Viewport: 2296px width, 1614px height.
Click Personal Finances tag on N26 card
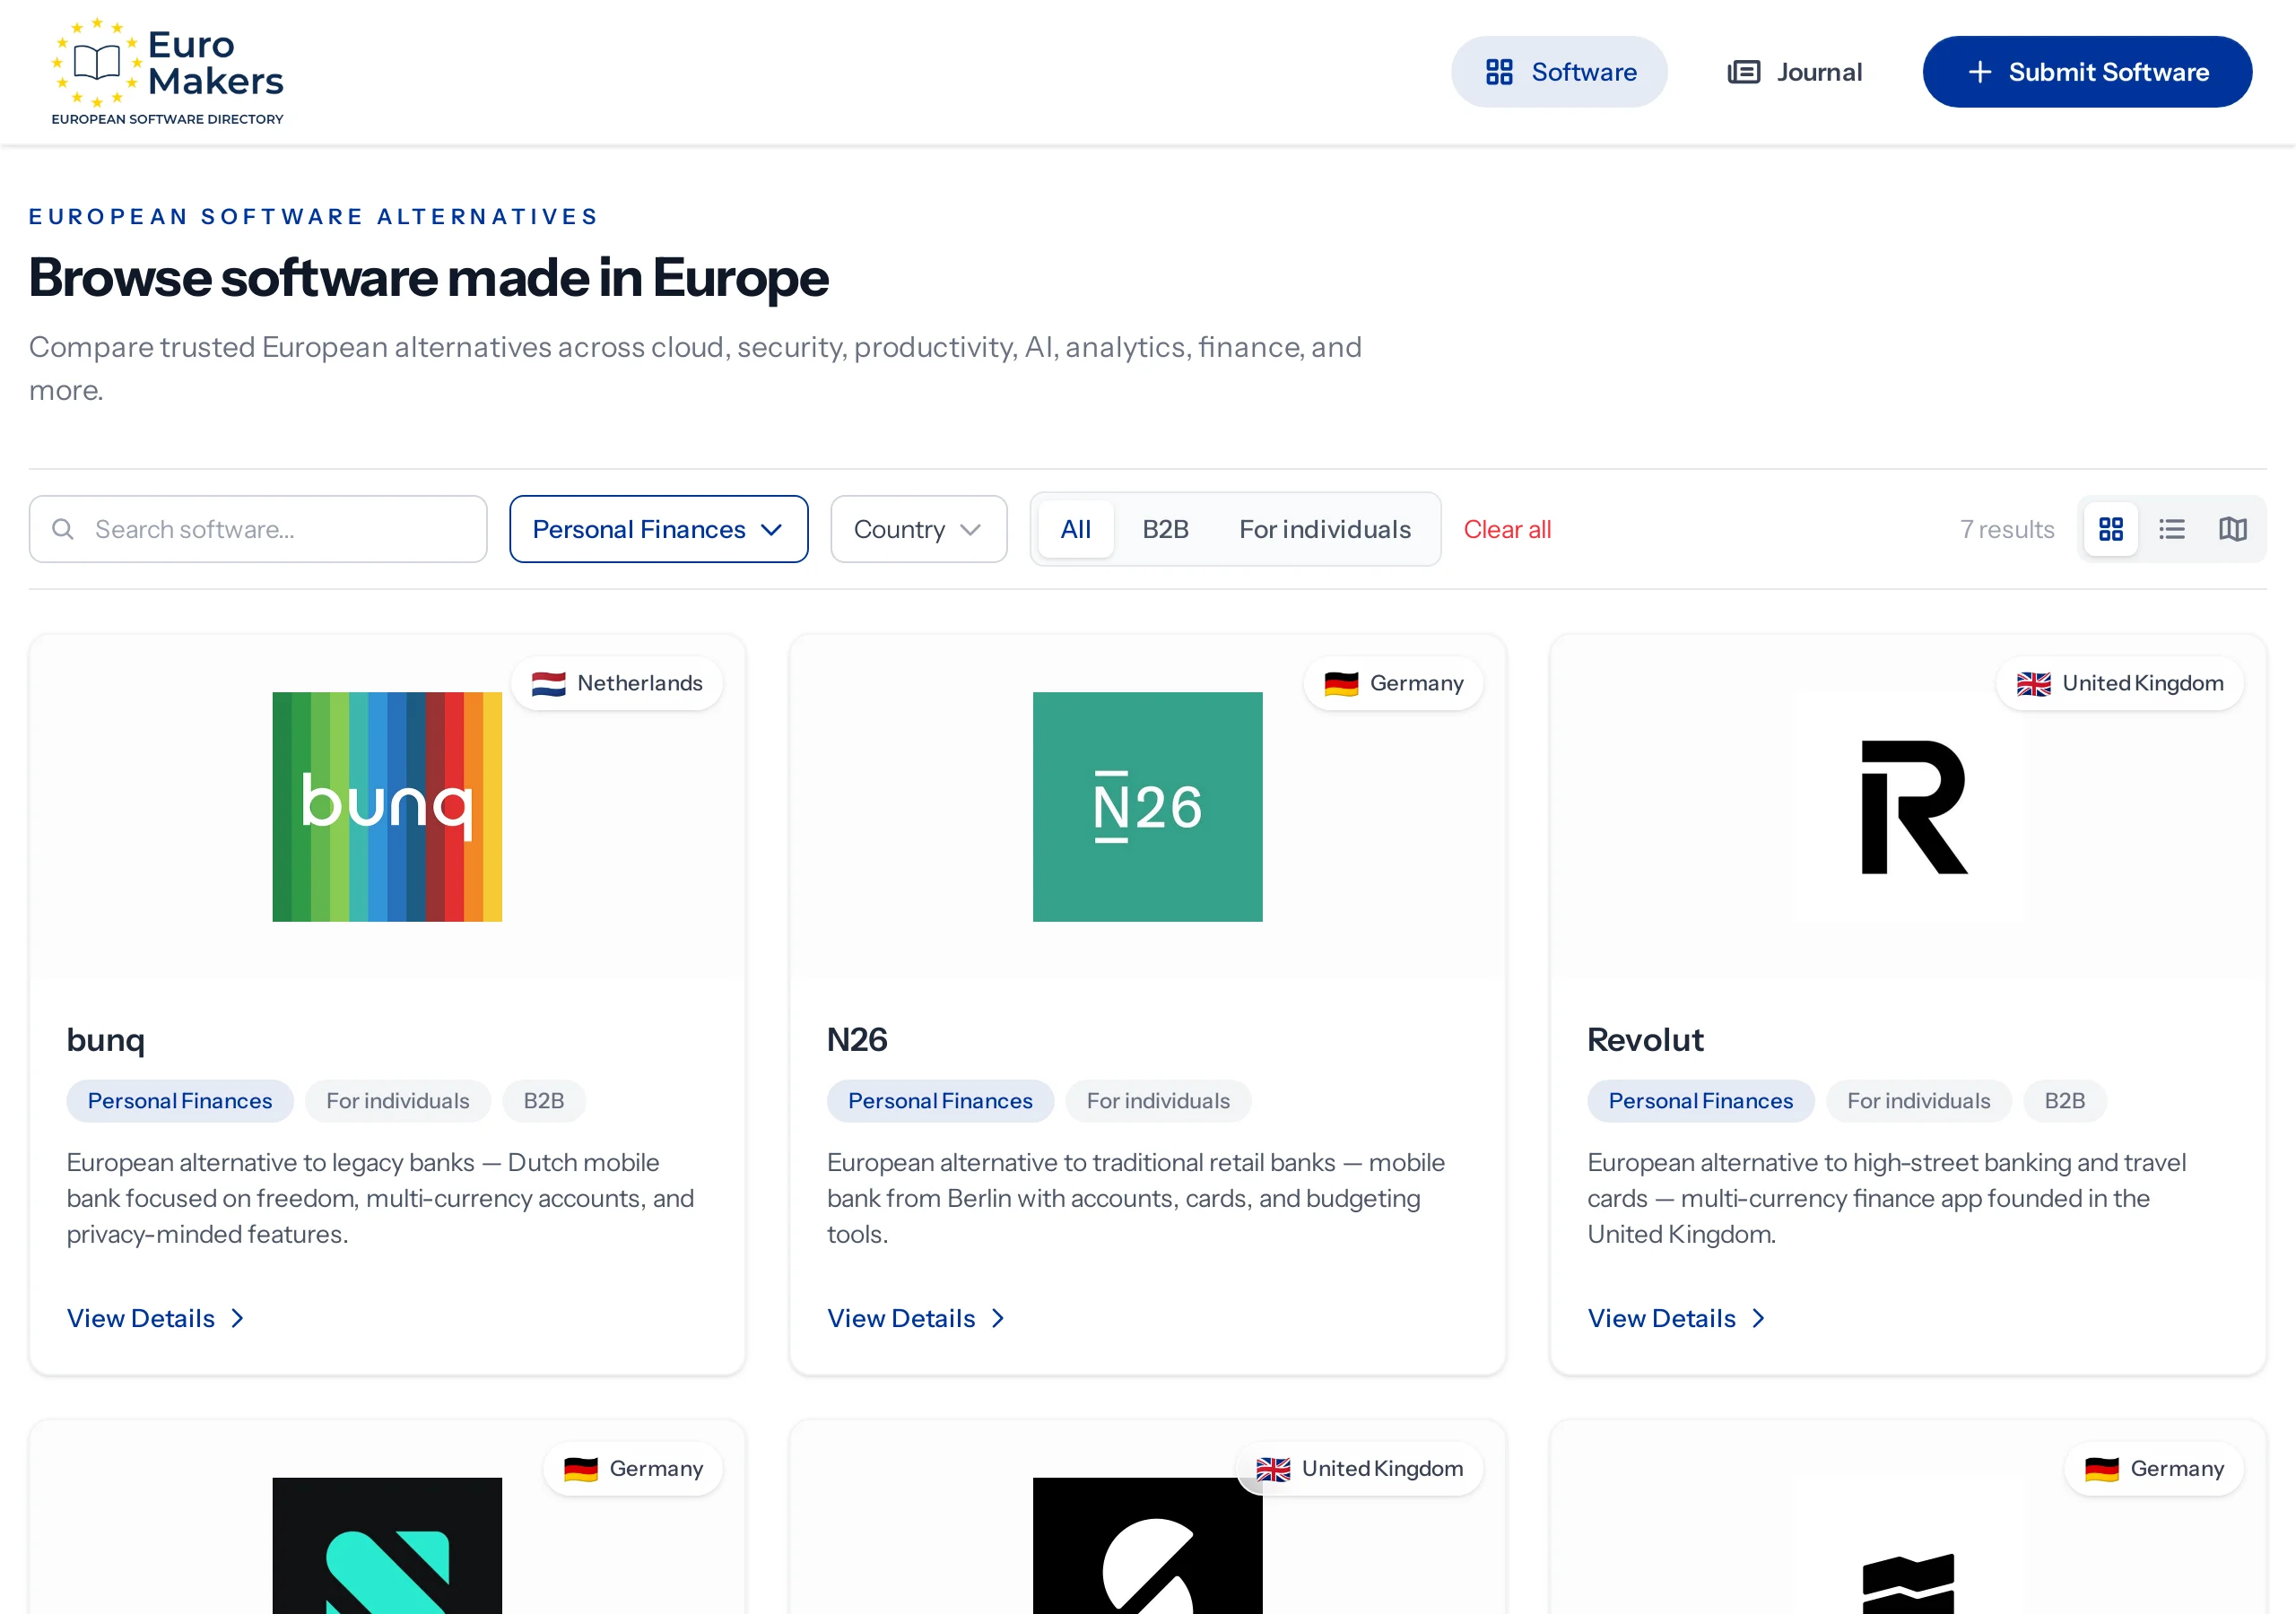(x=940, y=1101)
